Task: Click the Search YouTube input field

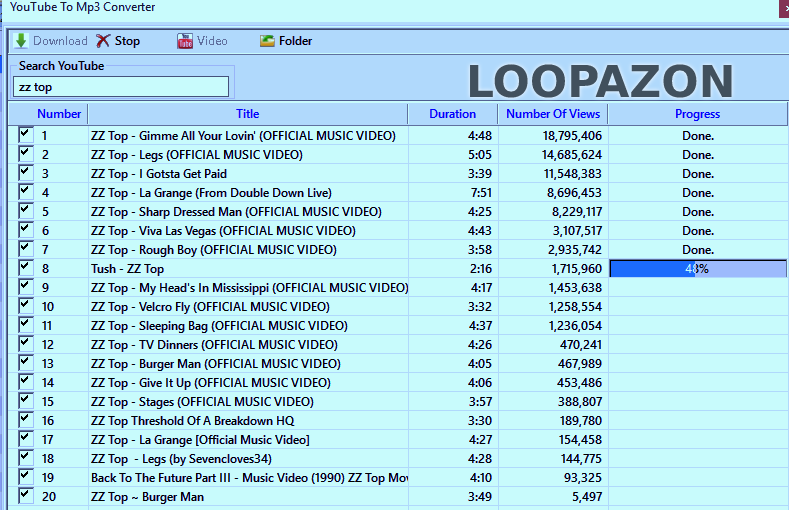Action: pyautogui.click(x=121, y=87)
